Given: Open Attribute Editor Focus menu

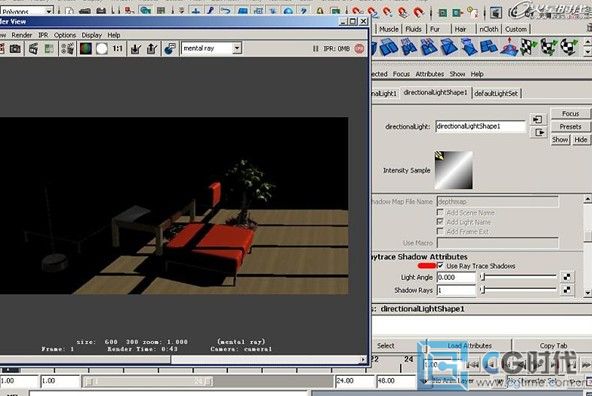Looking at the screenshot, I should tap(401, 74).
